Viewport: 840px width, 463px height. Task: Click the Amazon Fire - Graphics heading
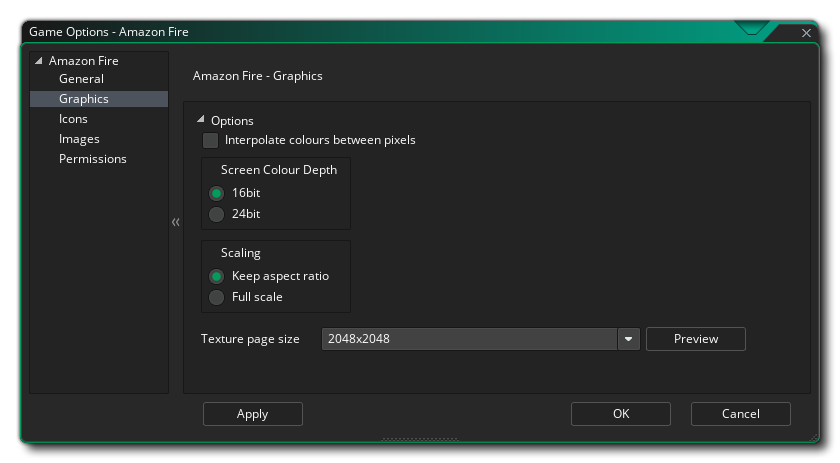click(x=258, y=76)
